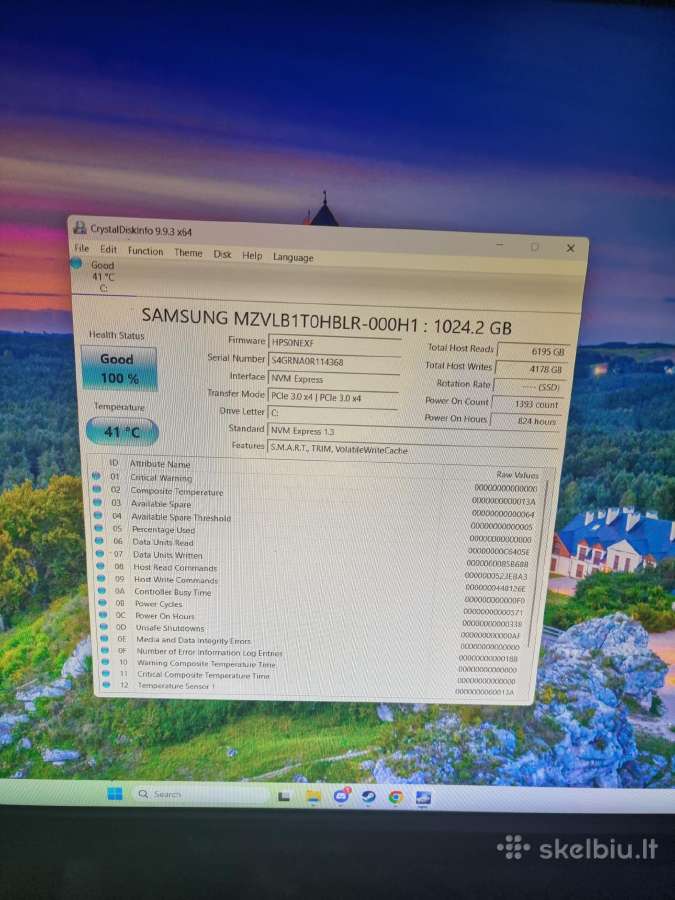Click status dot for Data Units Read row
The image size is (675, 900).
(x=99, y=541)
